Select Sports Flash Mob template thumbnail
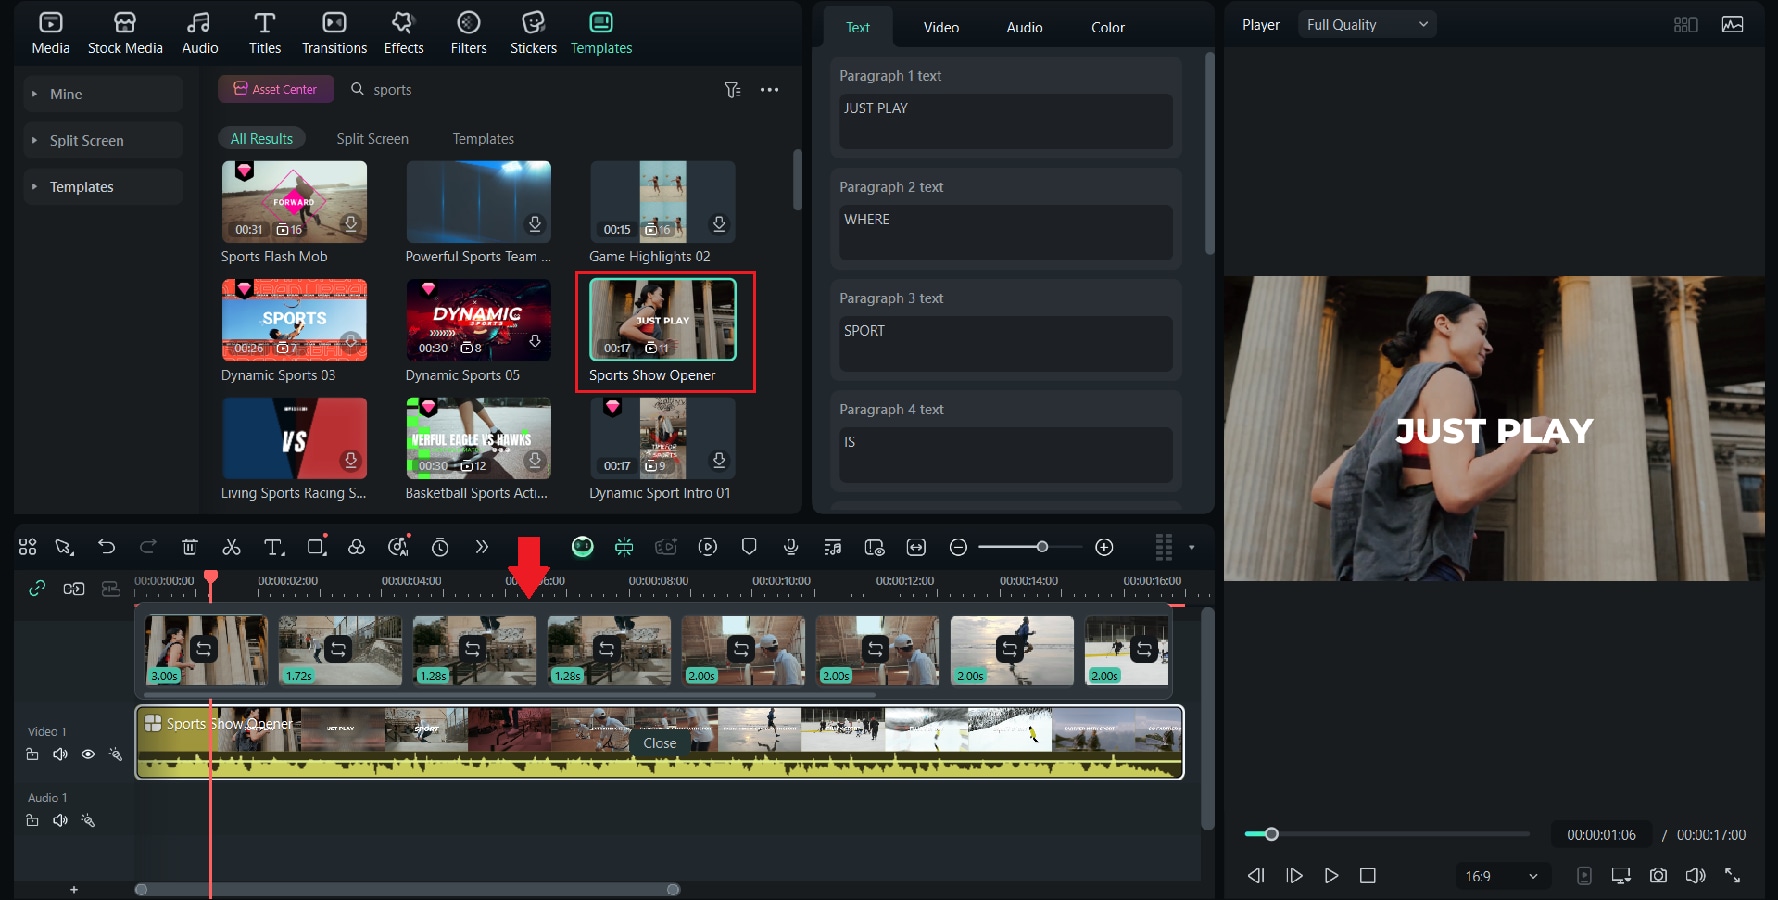Viewport: 1778px width, 900px height. [294, 201]
